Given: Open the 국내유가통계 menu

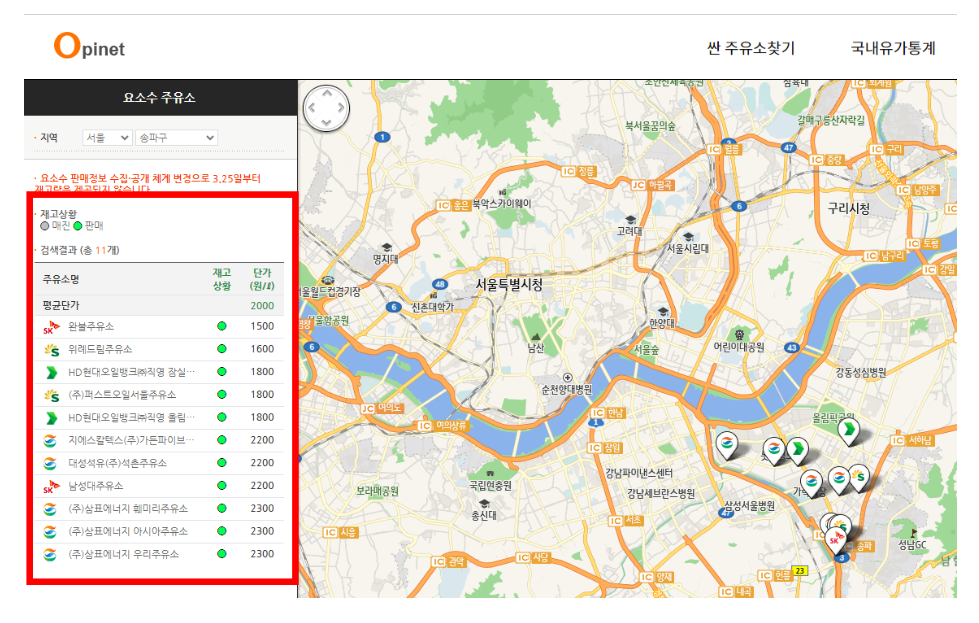Looking at the screenshot, I should 893,48.
